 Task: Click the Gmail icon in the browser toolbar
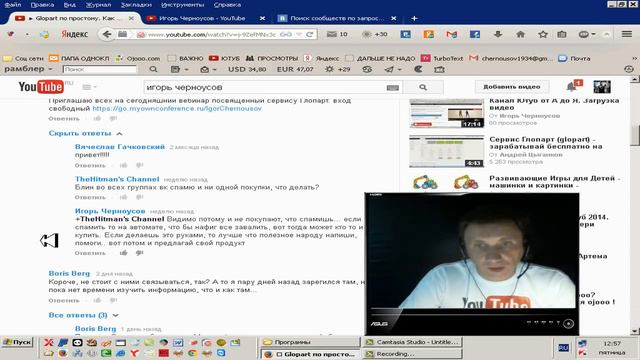(x=451, y=34)
